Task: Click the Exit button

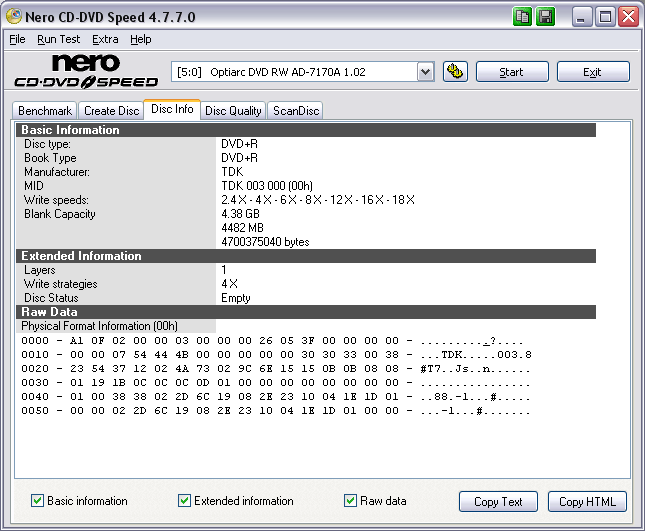Action: click(x=593, y=72)
